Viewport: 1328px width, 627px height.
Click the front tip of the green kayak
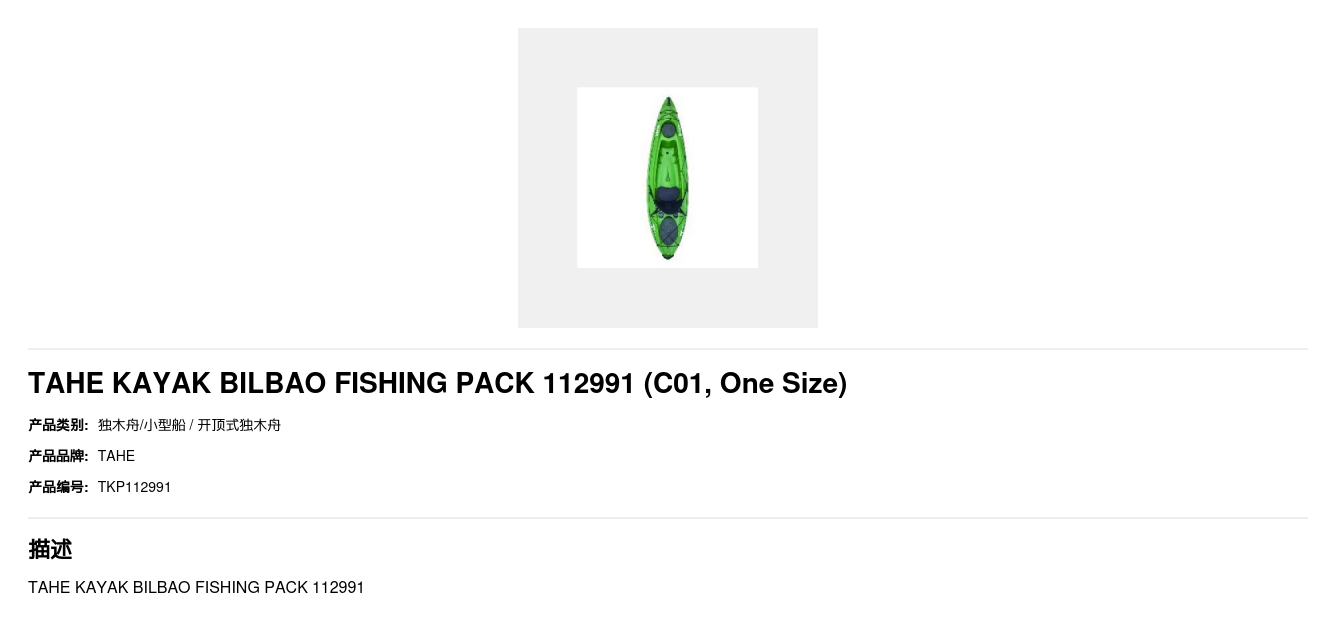click(x=668, y=101)
